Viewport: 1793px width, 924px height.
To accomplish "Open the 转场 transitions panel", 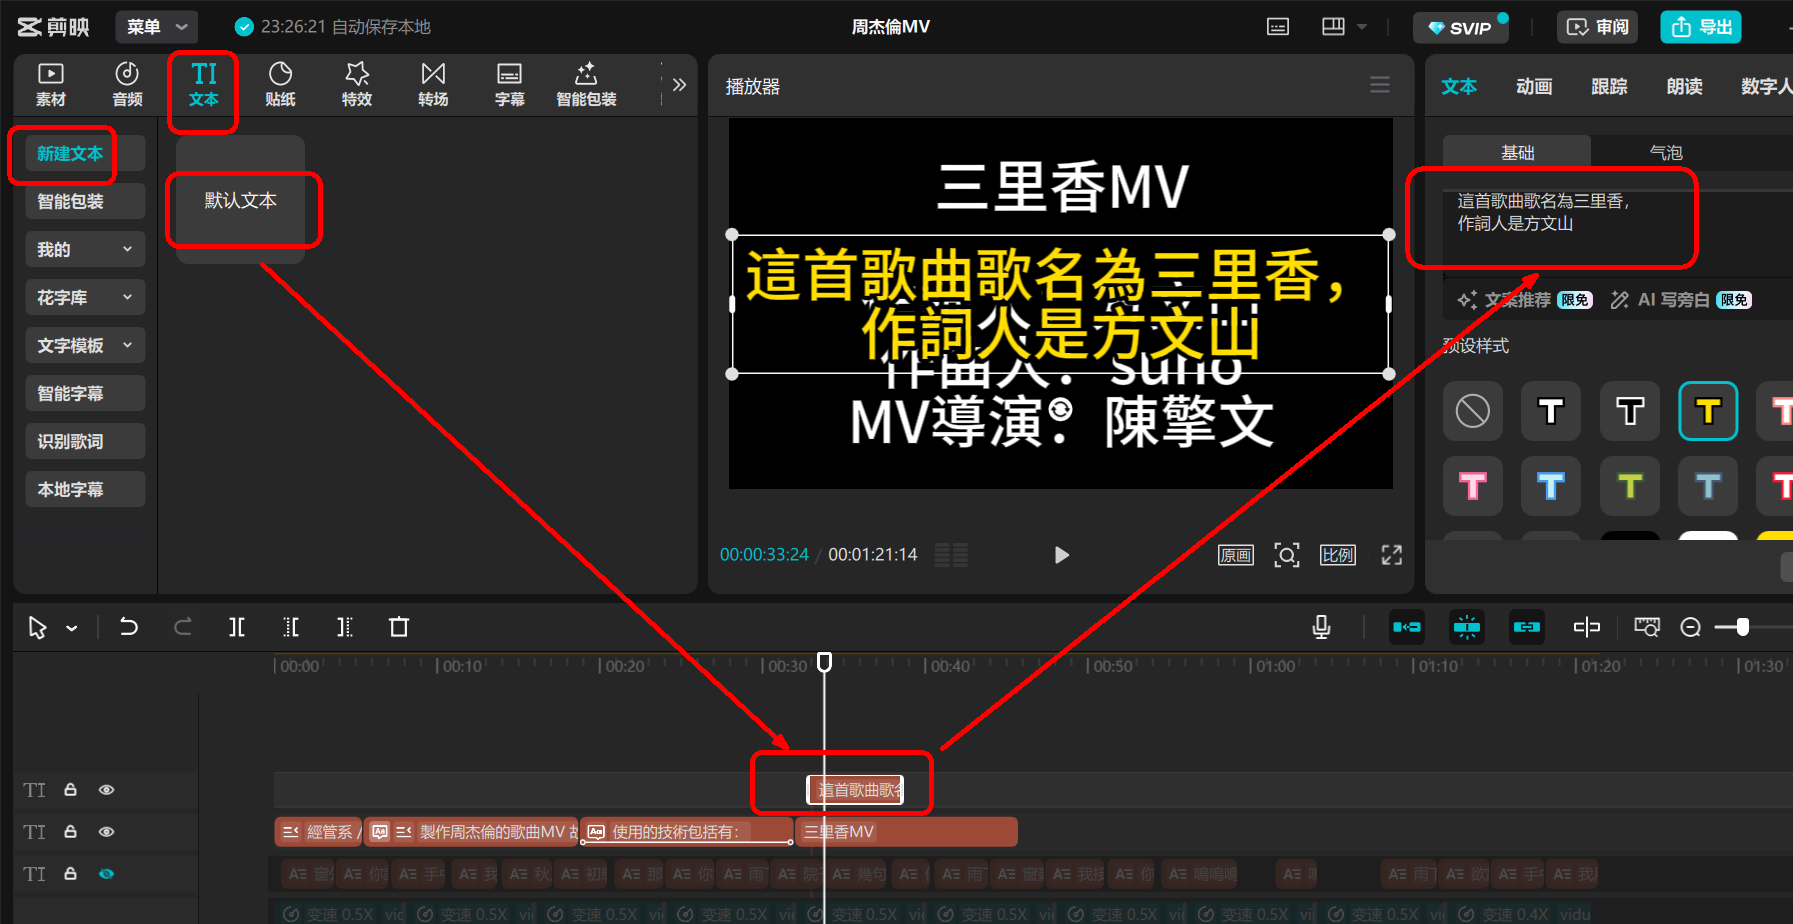I will 433,84.
